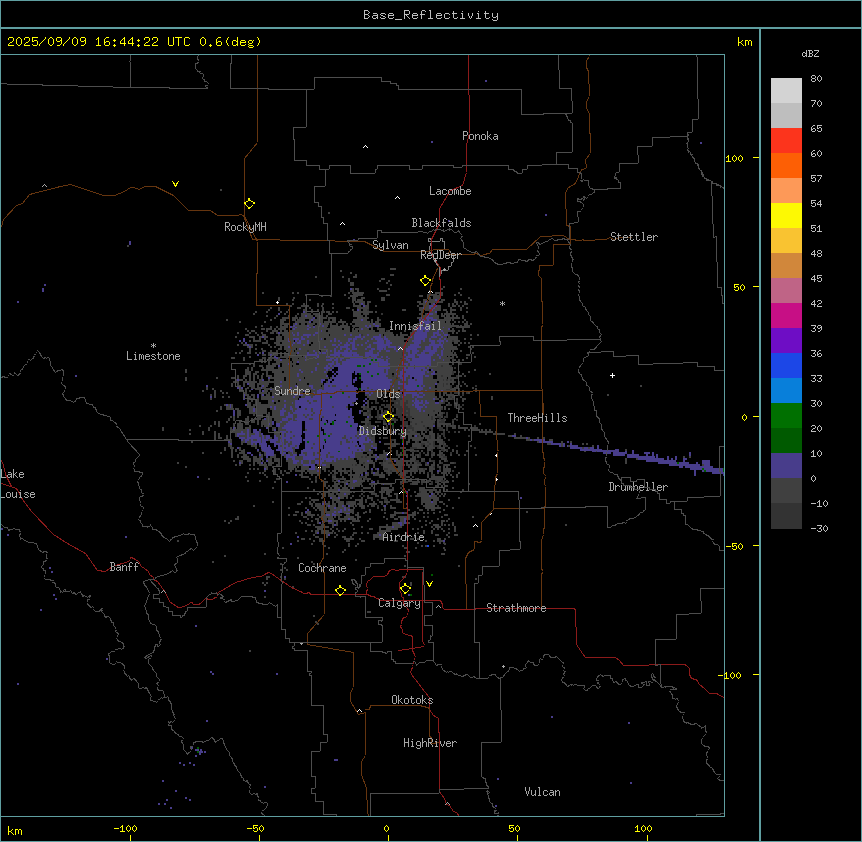This screenshot has height=842, width=862.
Task: Click the yellow marker above Calgary label
Action: pos(405,589)
